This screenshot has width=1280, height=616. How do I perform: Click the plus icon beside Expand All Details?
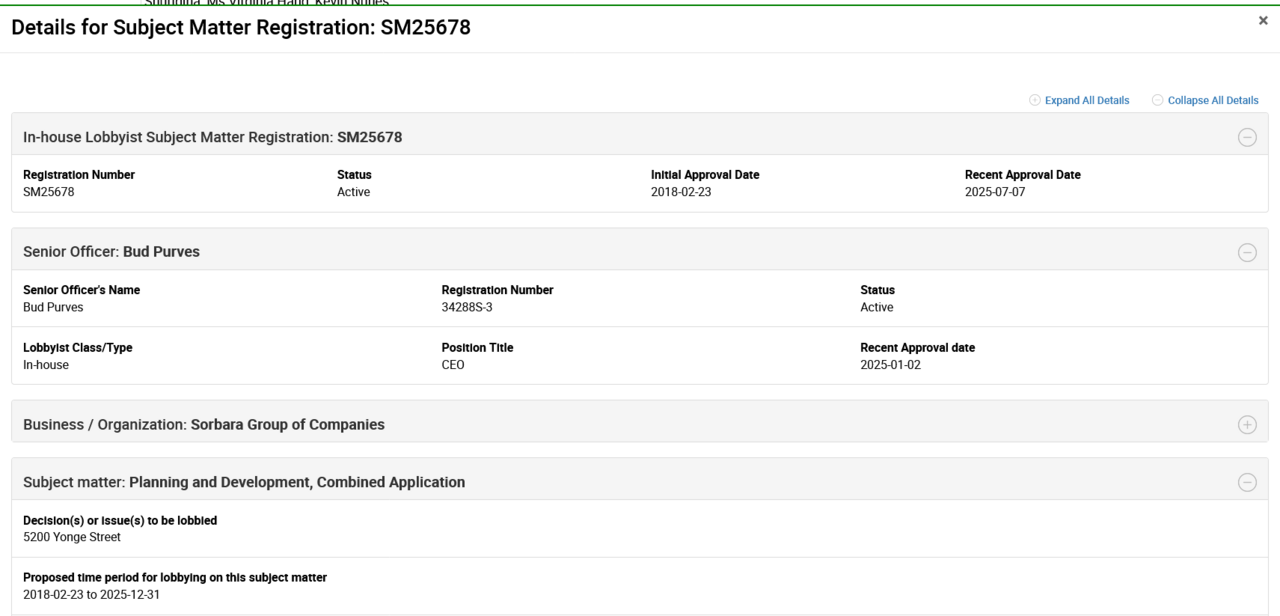click(x=1035, y=100)
